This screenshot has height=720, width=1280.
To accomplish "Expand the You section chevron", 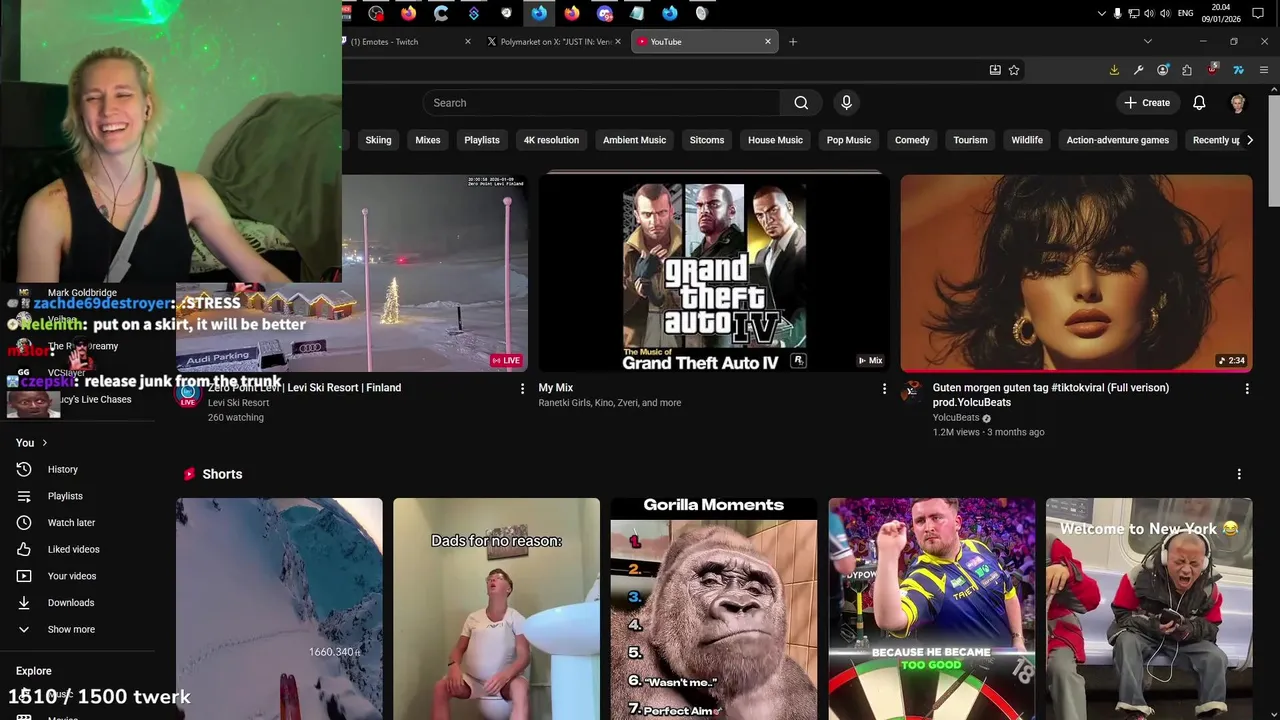I will 45,443.
